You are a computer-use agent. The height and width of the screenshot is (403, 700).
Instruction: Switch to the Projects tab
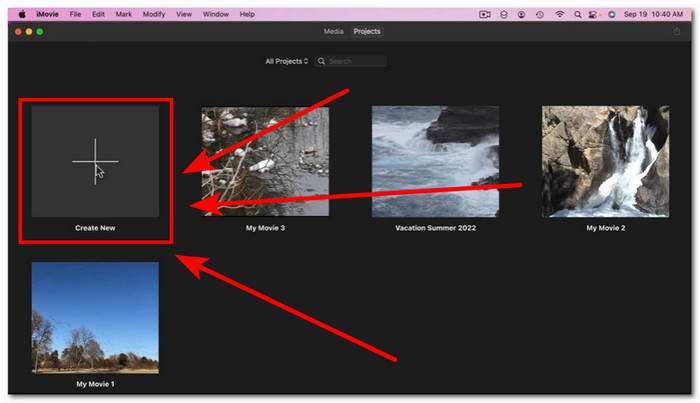367,32
